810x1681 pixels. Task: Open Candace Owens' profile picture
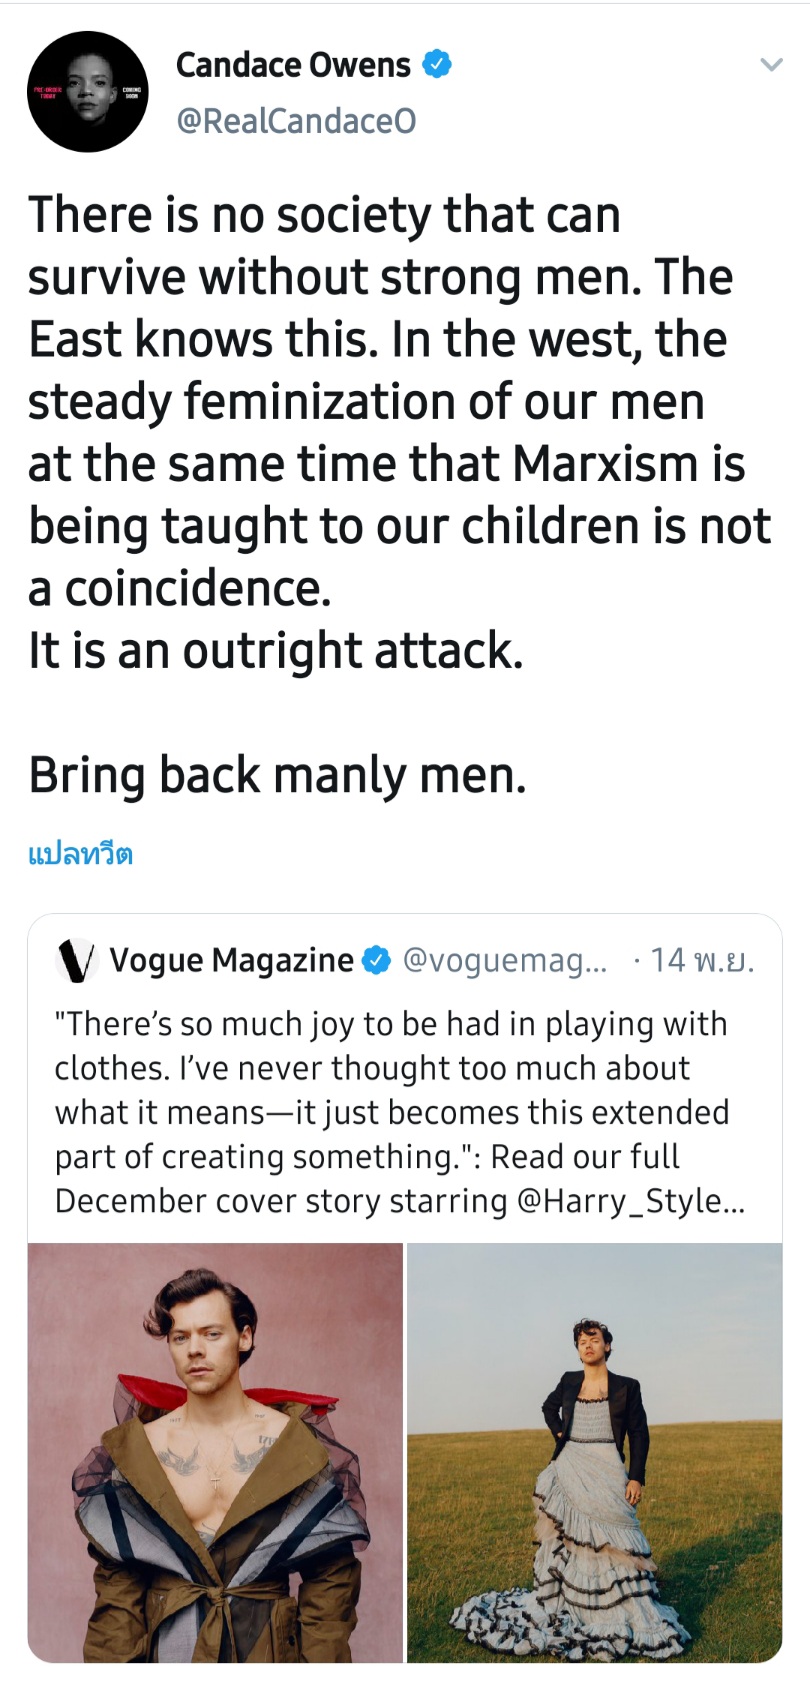tap(87, 92)
